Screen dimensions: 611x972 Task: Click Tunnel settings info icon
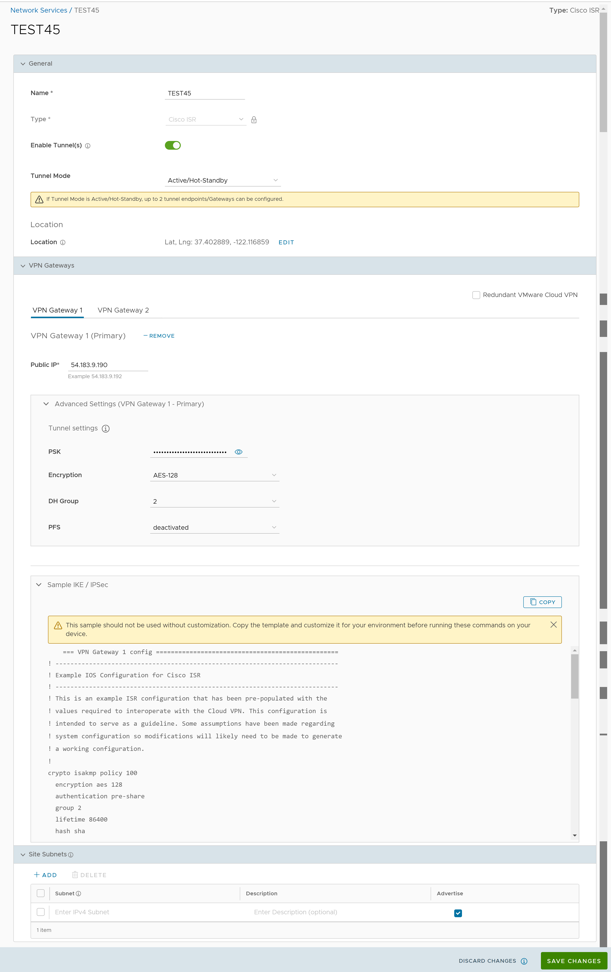tap(106, 429)
